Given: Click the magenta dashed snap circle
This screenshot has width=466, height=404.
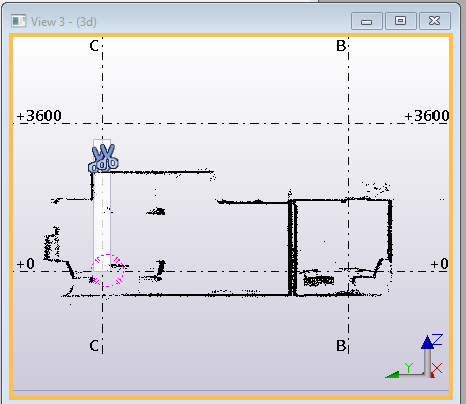Looking at the screenshot, I should coord(108,270).
